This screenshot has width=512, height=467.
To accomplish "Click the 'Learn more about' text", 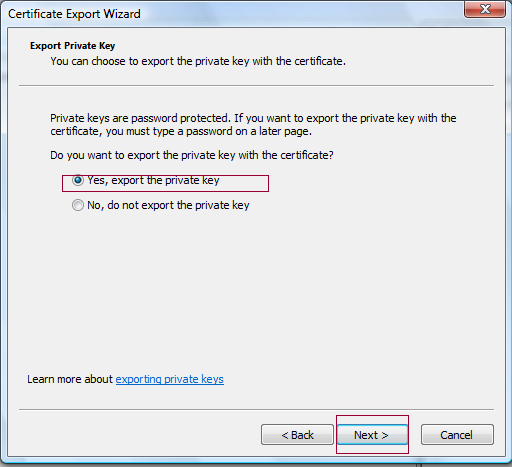I will (70, 379).
